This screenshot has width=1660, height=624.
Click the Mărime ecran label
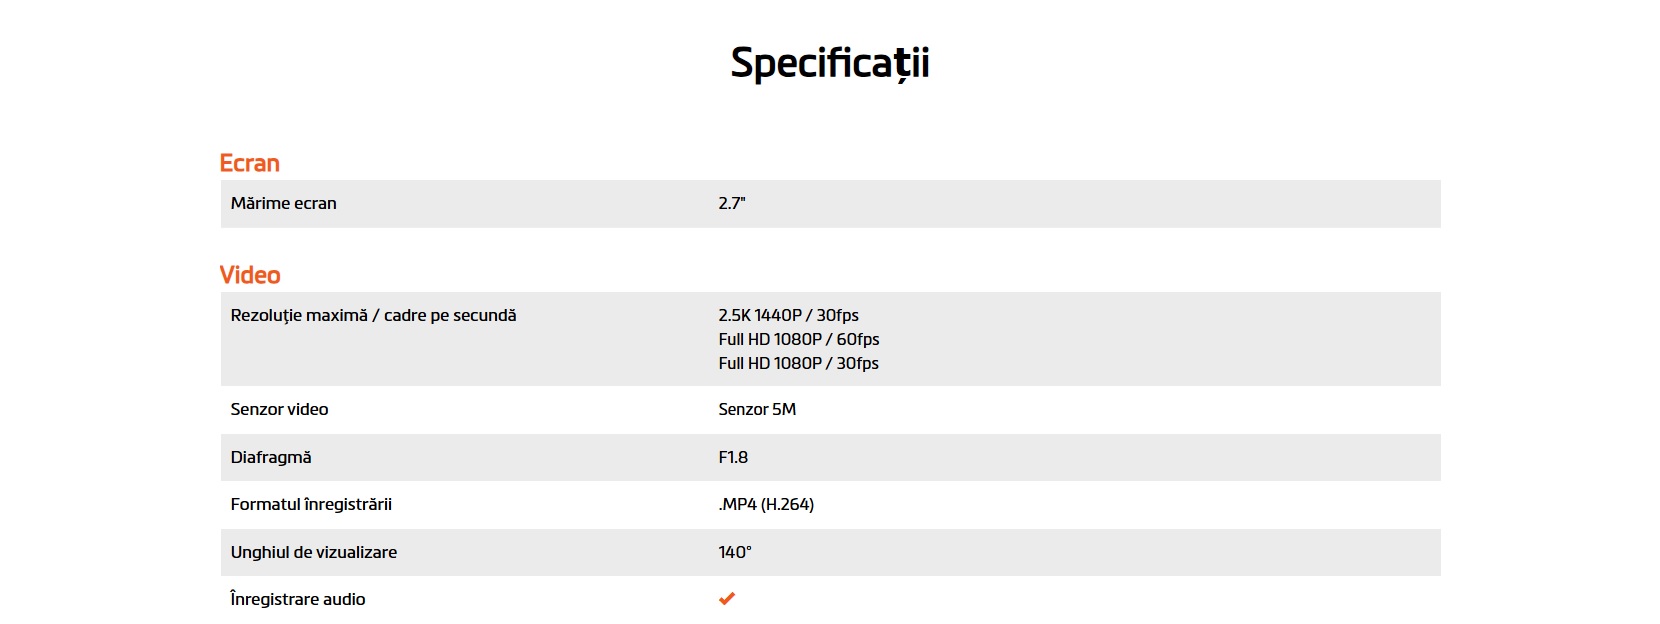click(283, 203)
